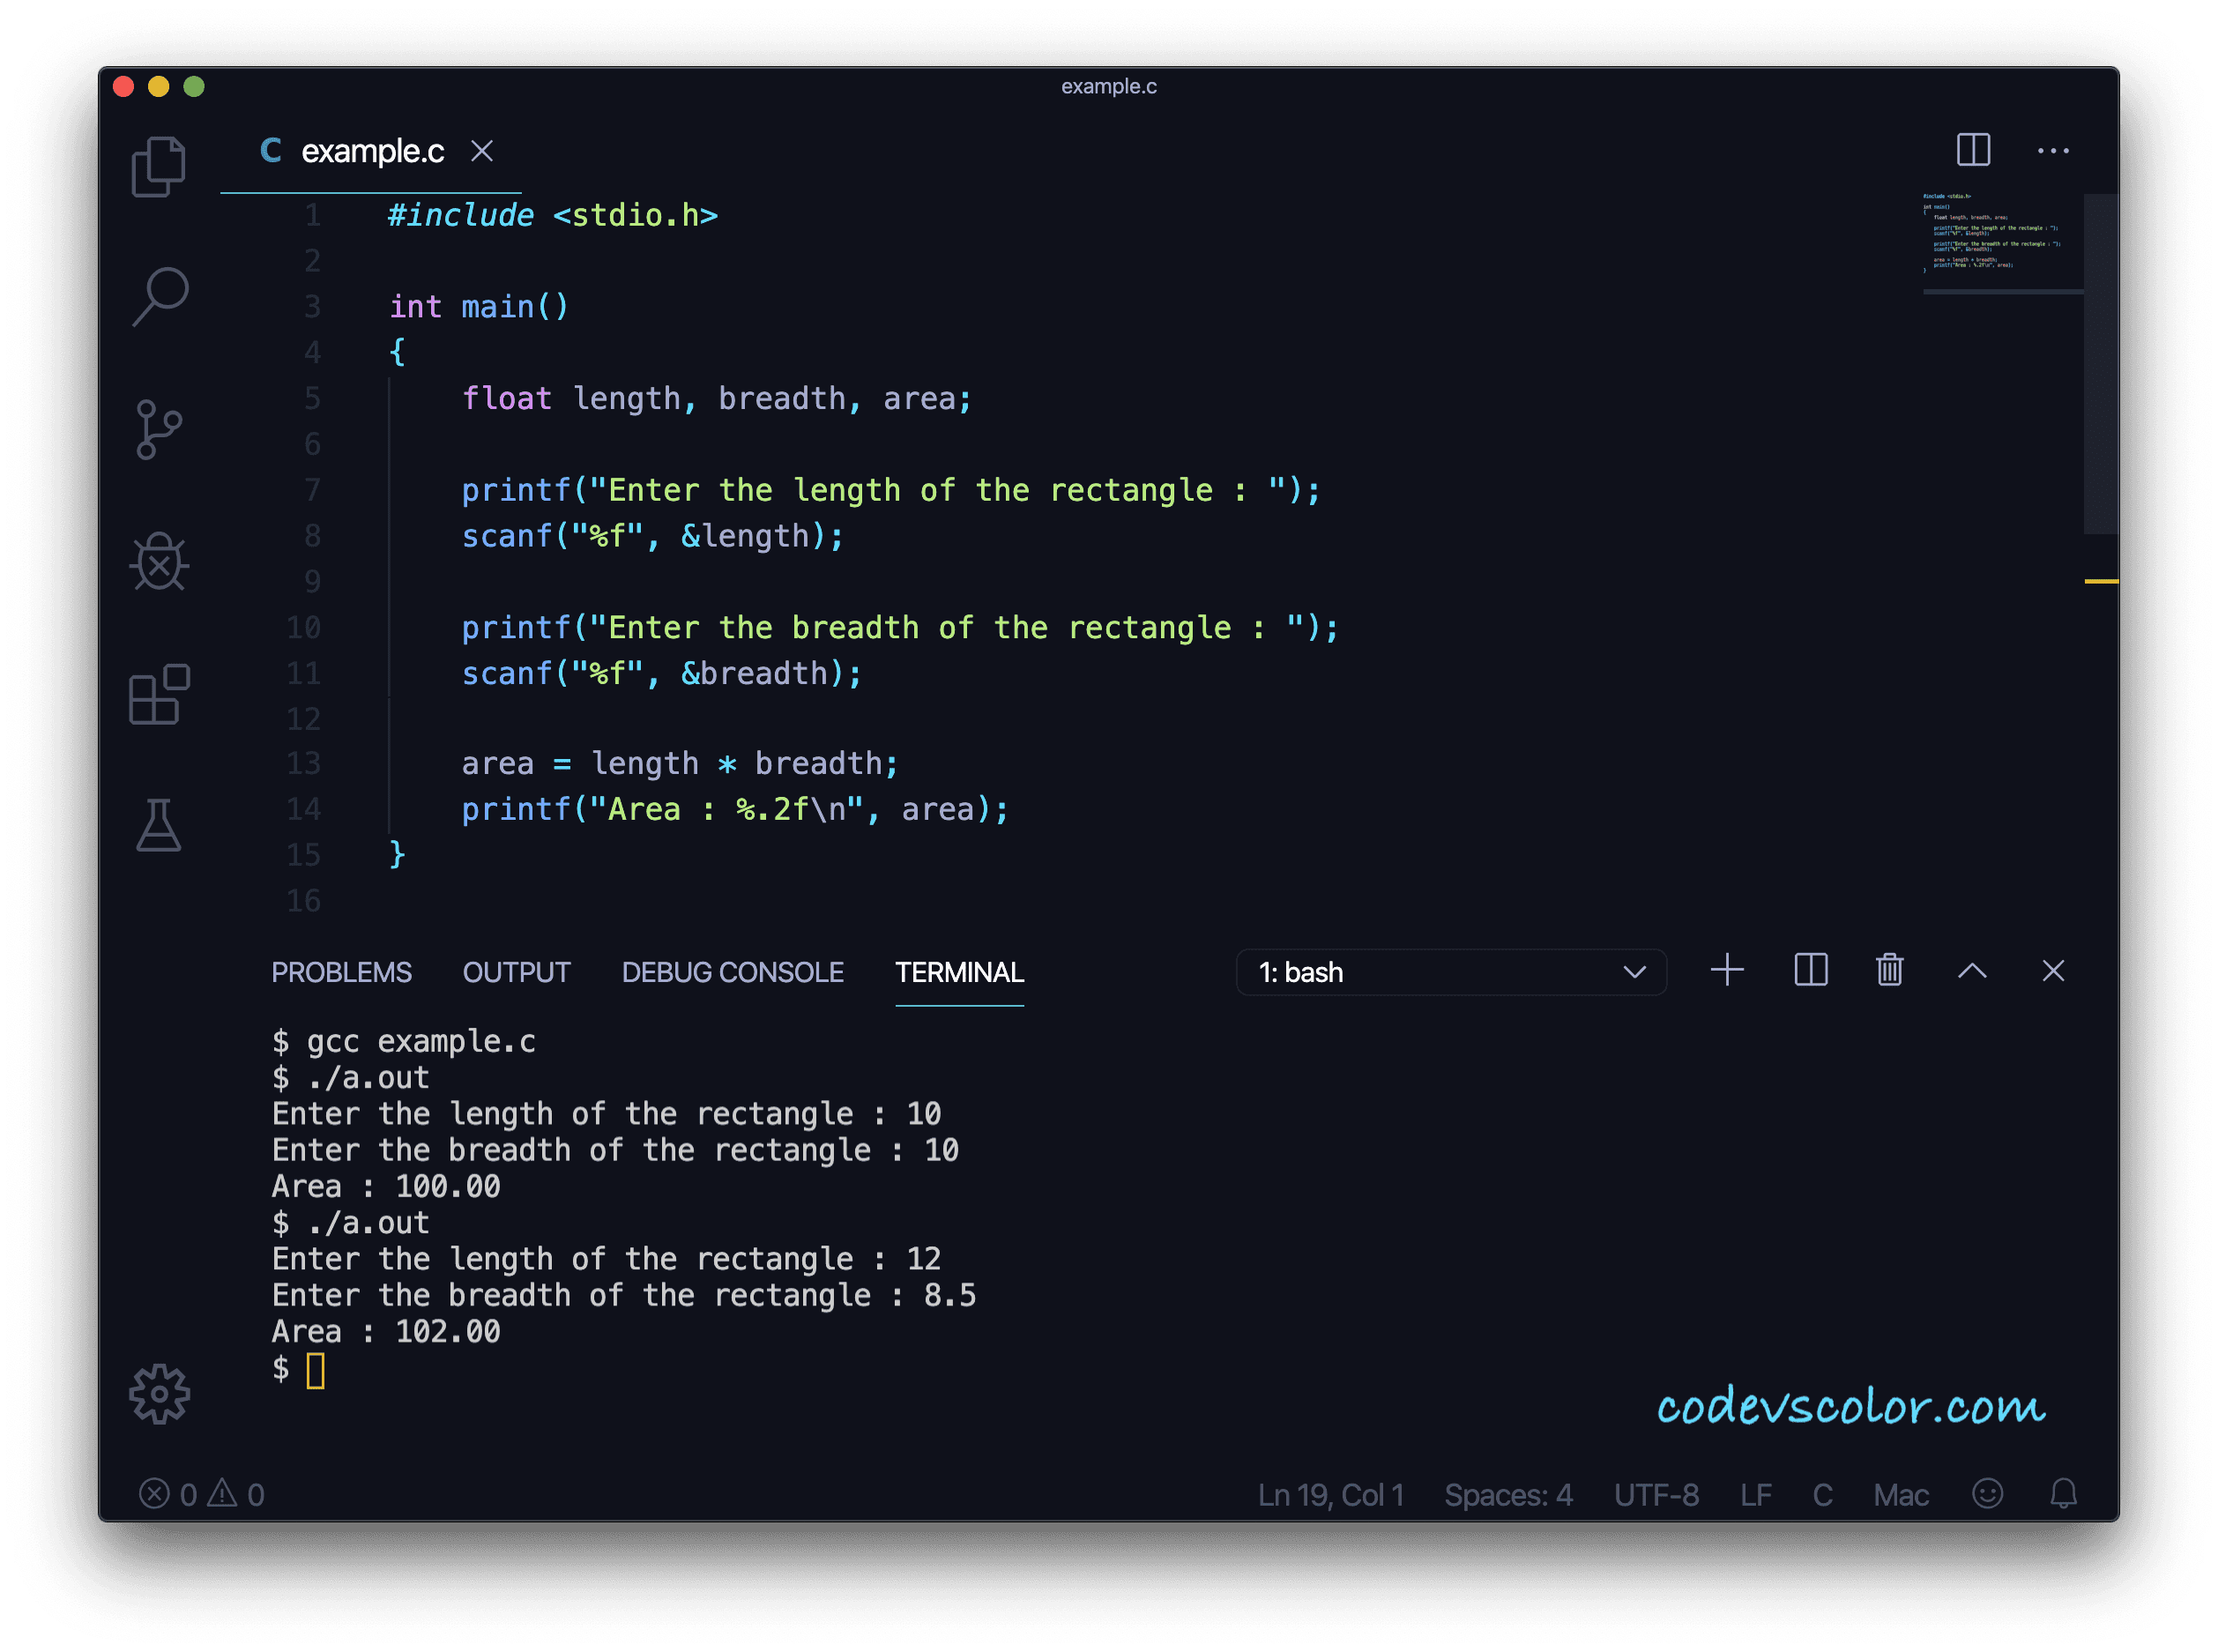Split the editor with top-right icon
The height and width of the screenshot is (1652, 2218).
1973,151
